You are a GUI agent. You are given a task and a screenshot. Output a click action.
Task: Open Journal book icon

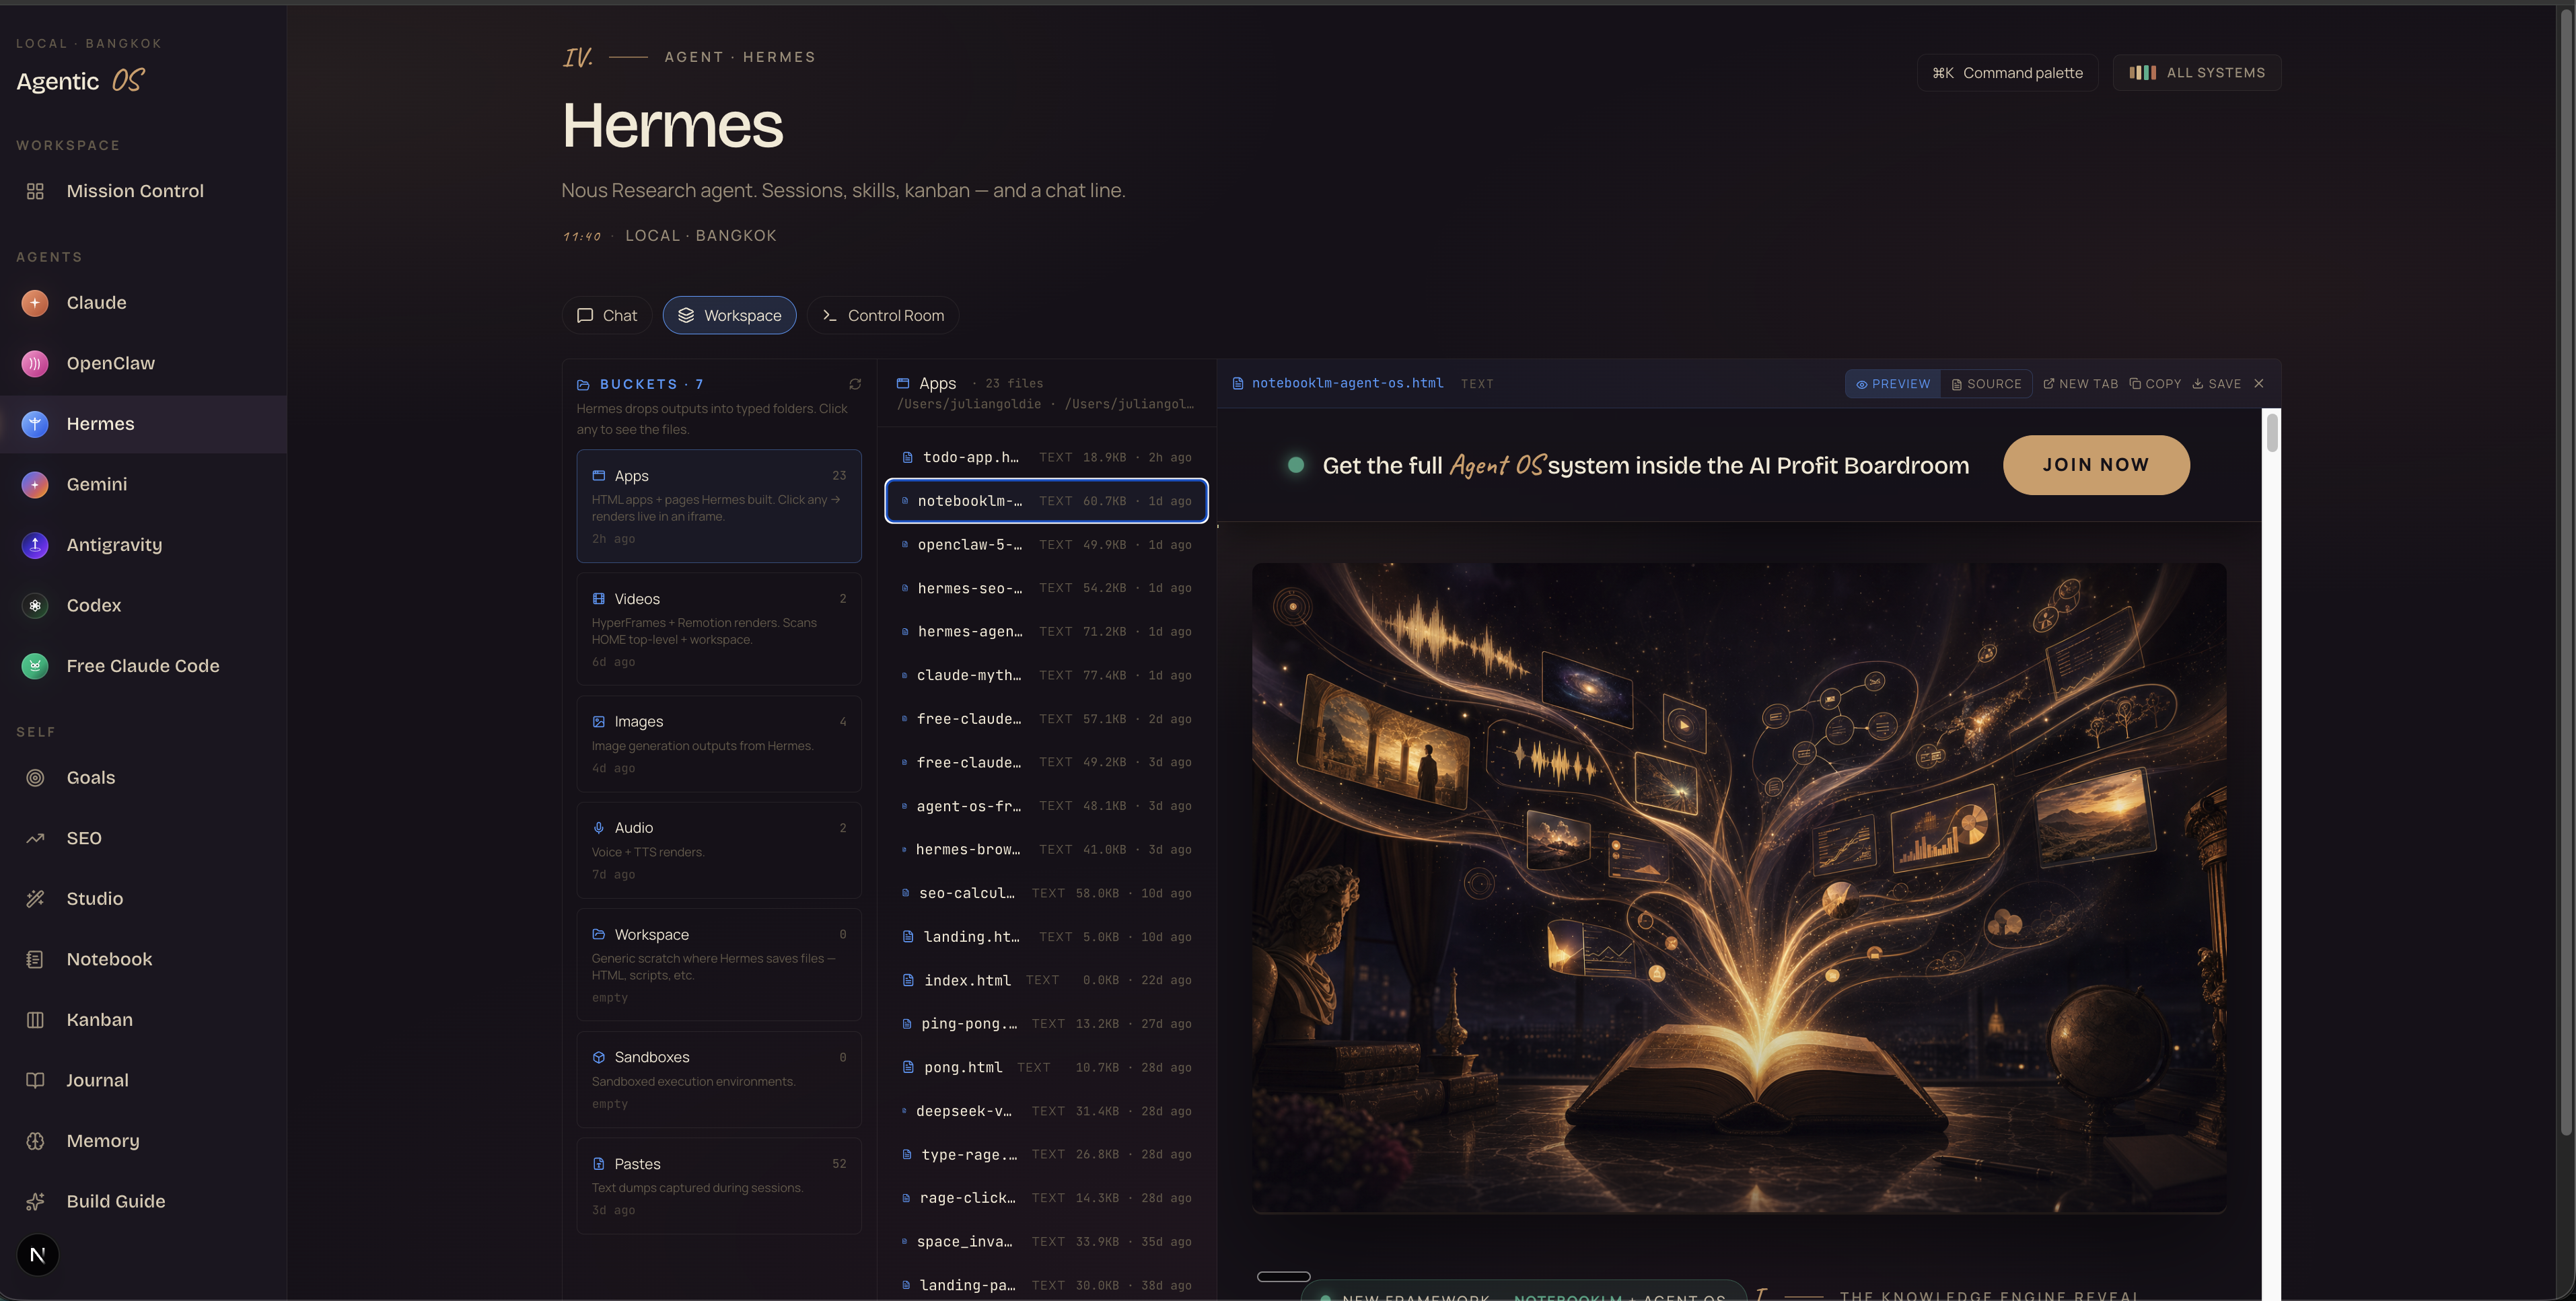point(35,1080)
